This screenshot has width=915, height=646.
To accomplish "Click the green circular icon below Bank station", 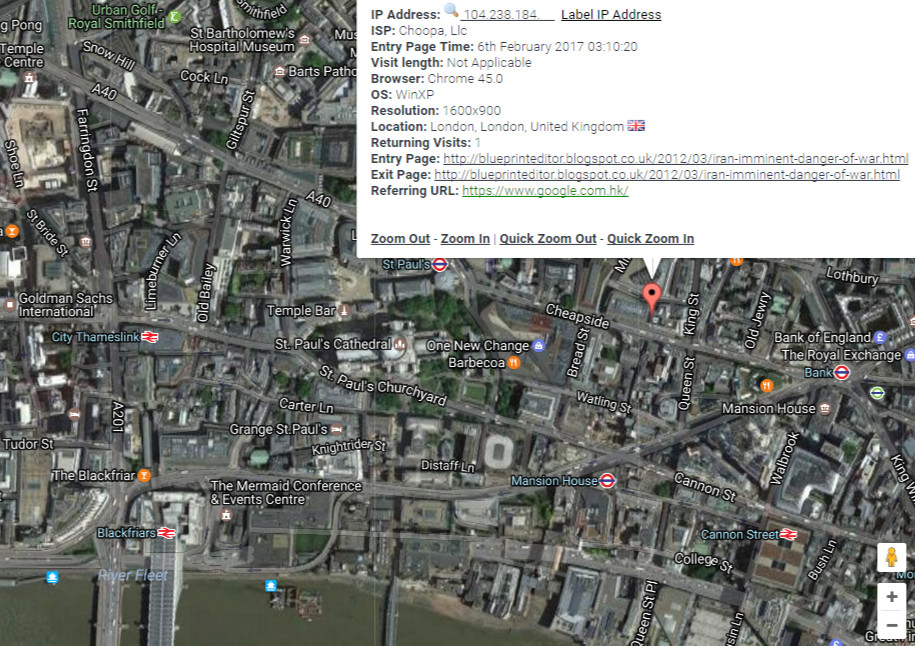I will click(x=877, y=393).
